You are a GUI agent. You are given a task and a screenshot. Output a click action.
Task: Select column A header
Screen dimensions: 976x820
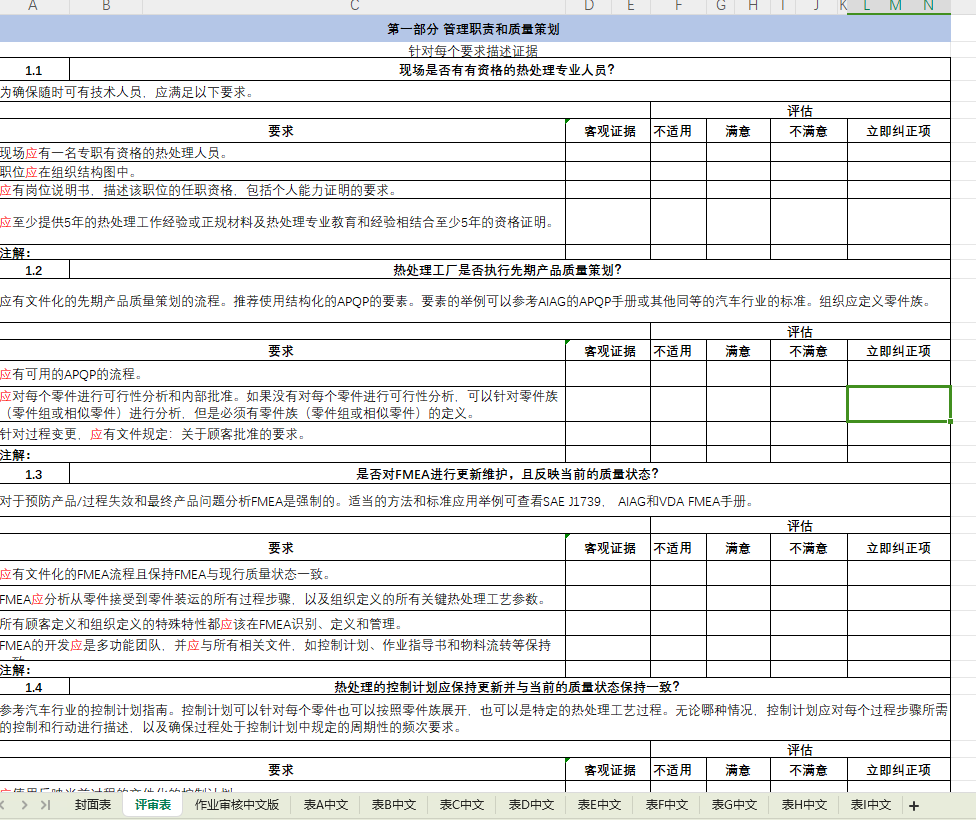click(x=33, y=7)
